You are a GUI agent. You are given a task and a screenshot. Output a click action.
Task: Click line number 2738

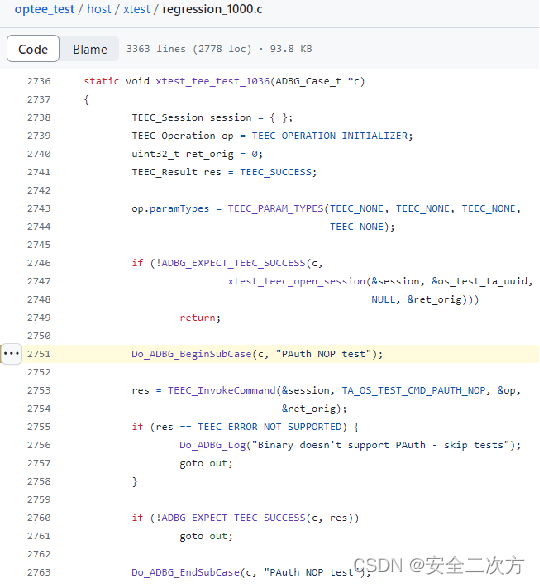(x=39, y=117)
